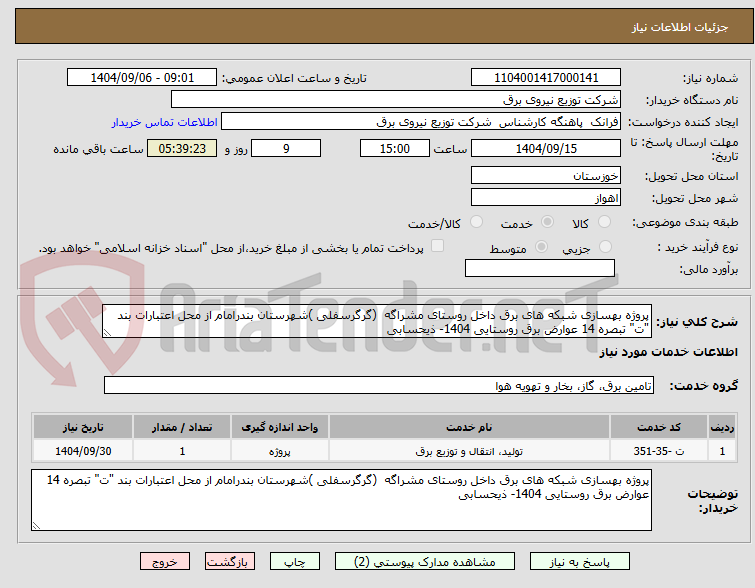Click the empty برآورد مالی field

pyautogui.click(x=540, y=268)
